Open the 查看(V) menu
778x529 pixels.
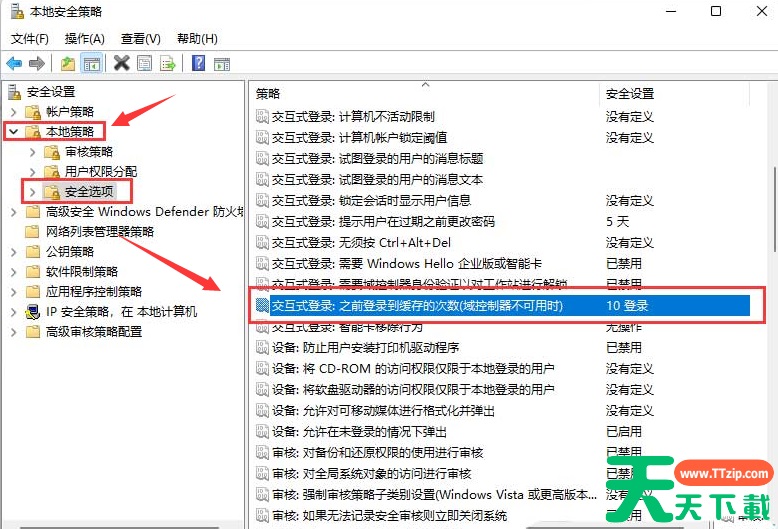(140, 39)
